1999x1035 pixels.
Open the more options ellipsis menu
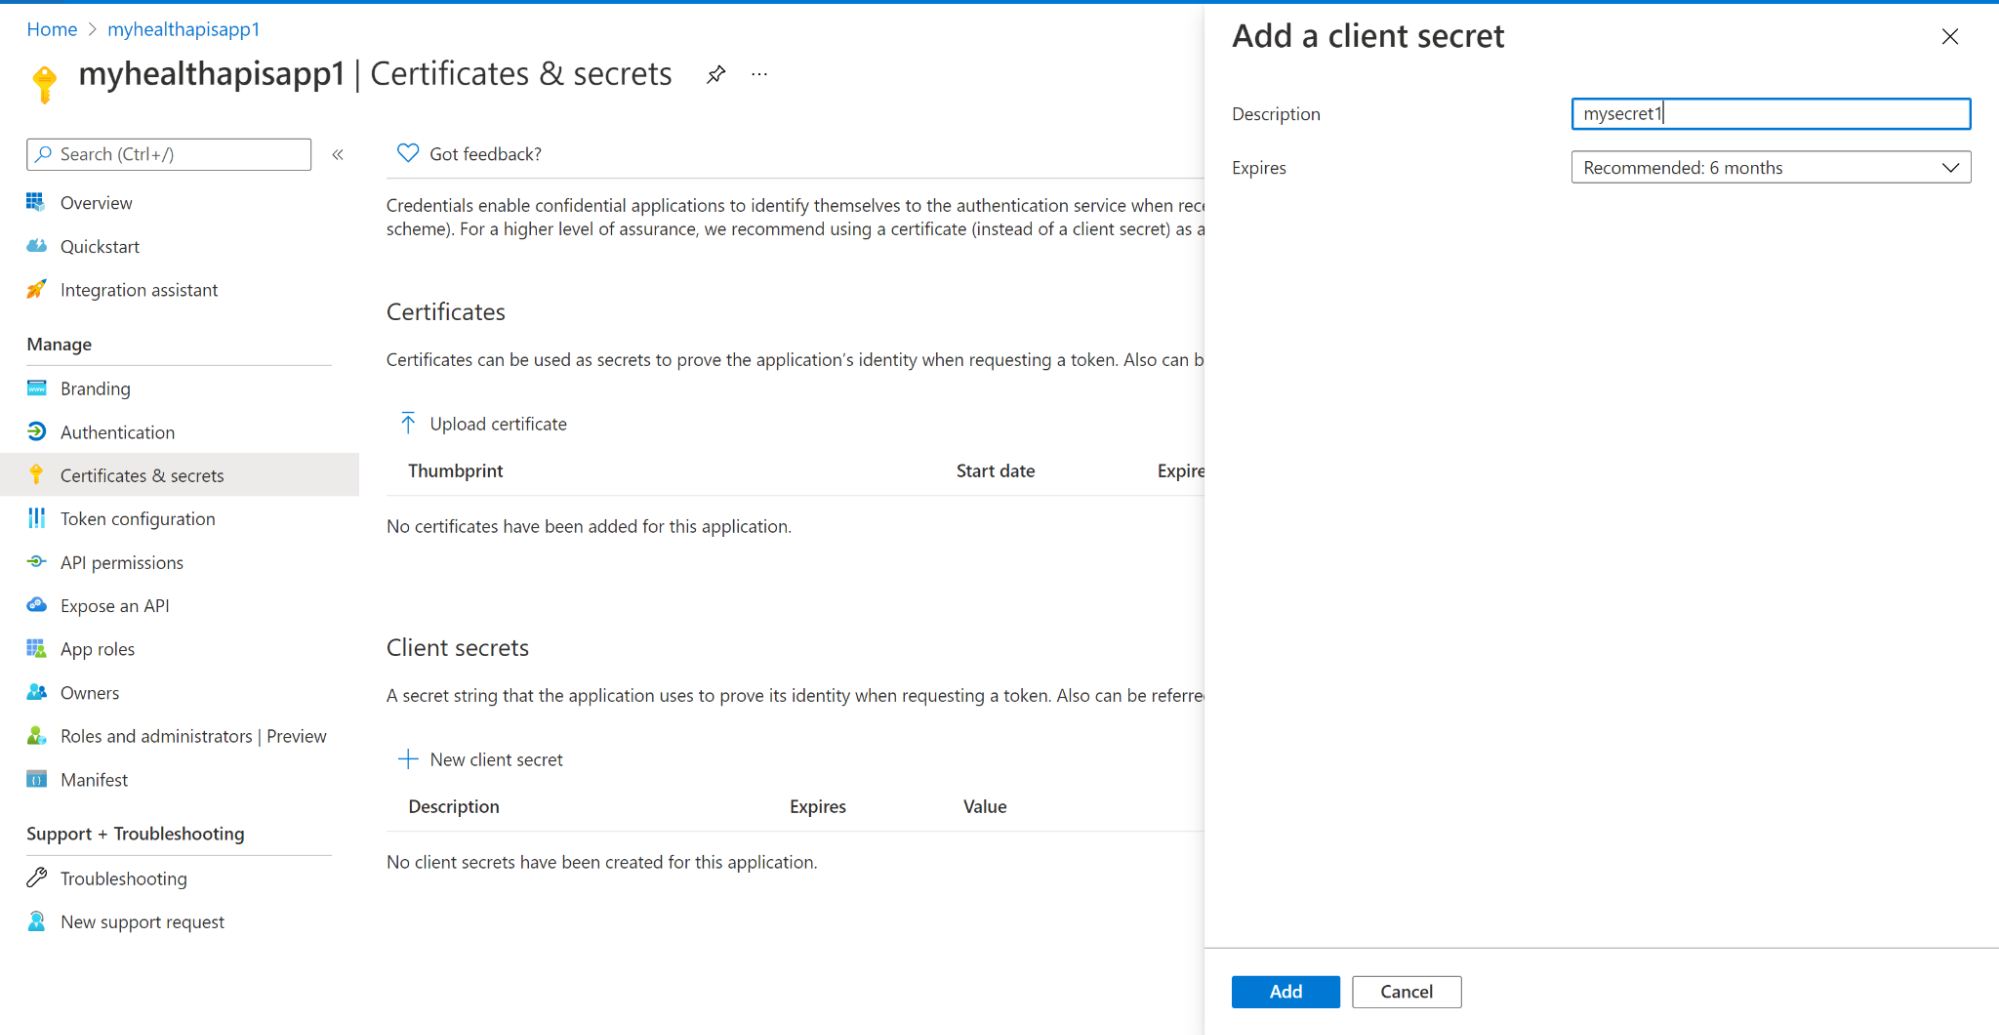[758, 73]
